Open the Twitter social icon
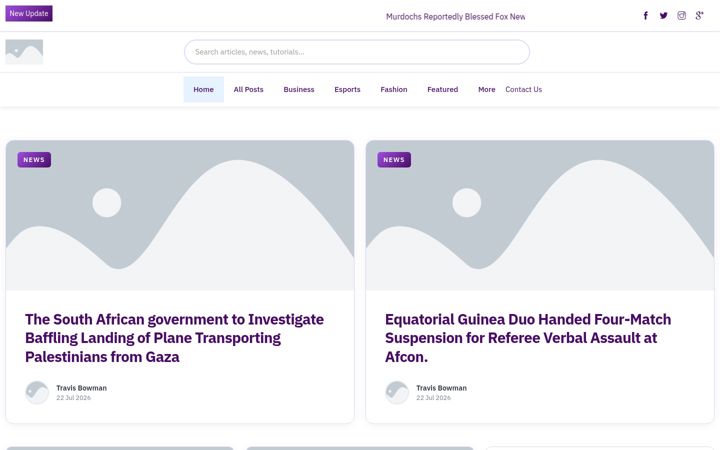This screenshot has width=720, height=450. (664, 16)
